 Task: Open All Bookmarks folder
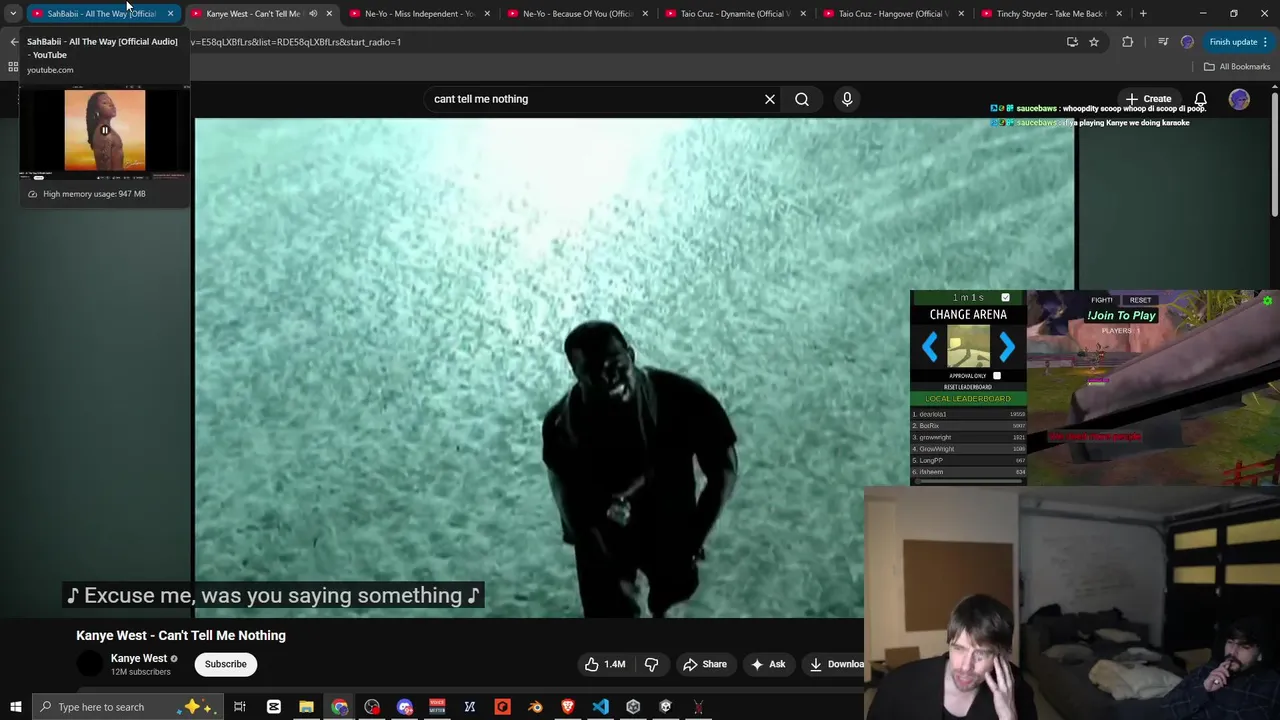click(1237, 66)
